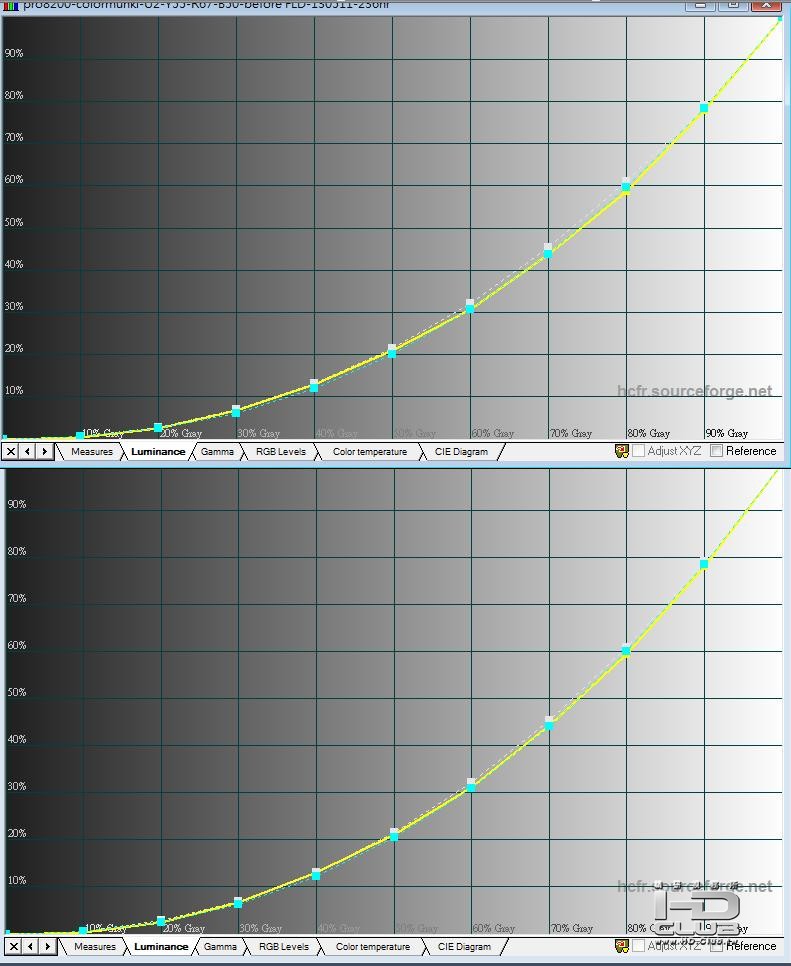Select the 90% Gray data point, lower graph

click(704, 564)
